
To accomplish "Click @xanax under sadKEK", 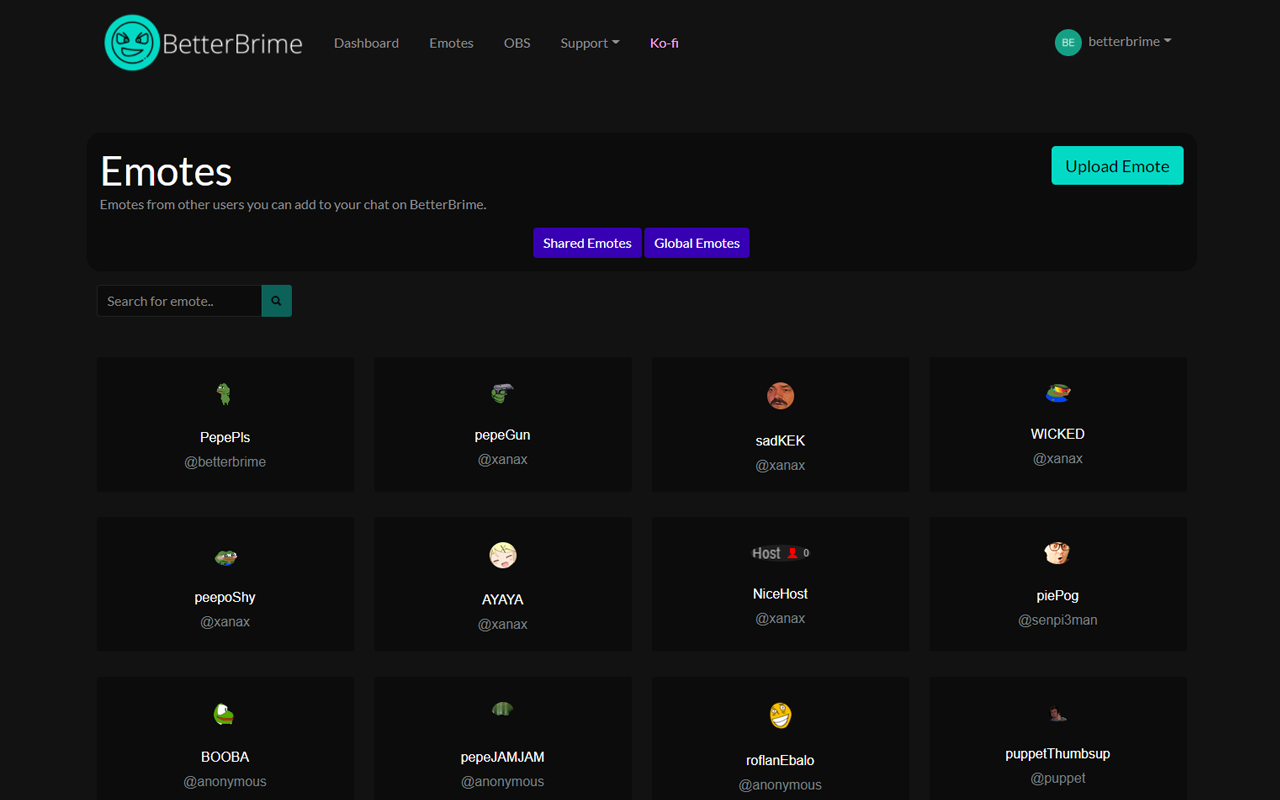I will tap(780, 465).
